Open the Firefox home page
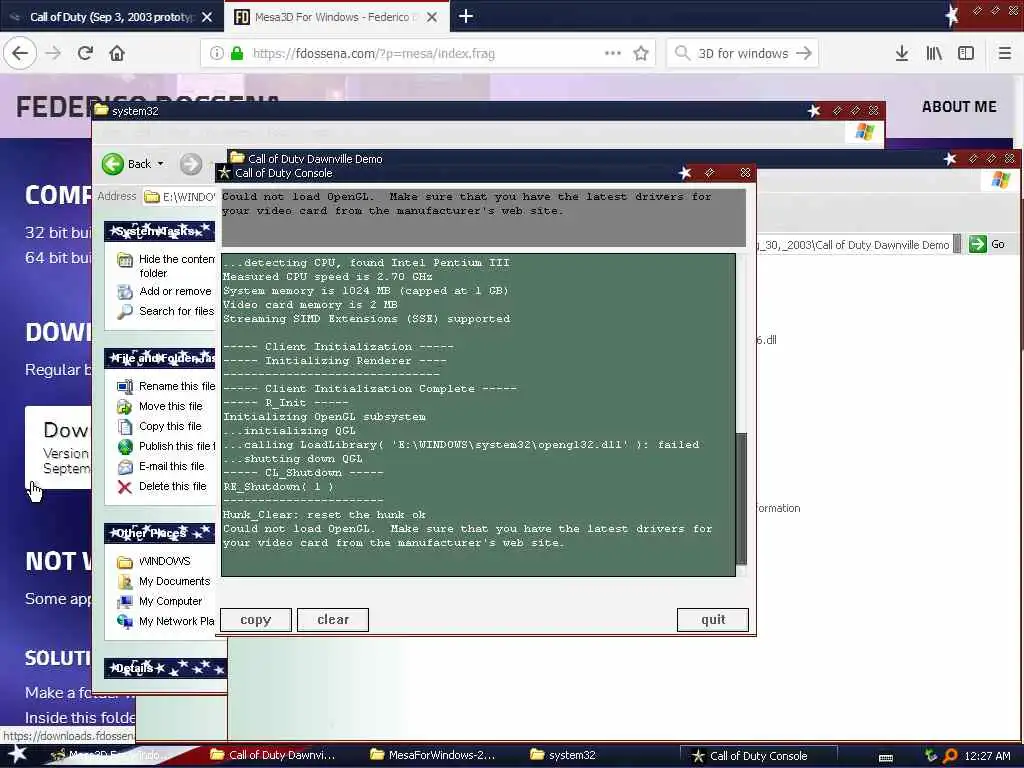 117,53
